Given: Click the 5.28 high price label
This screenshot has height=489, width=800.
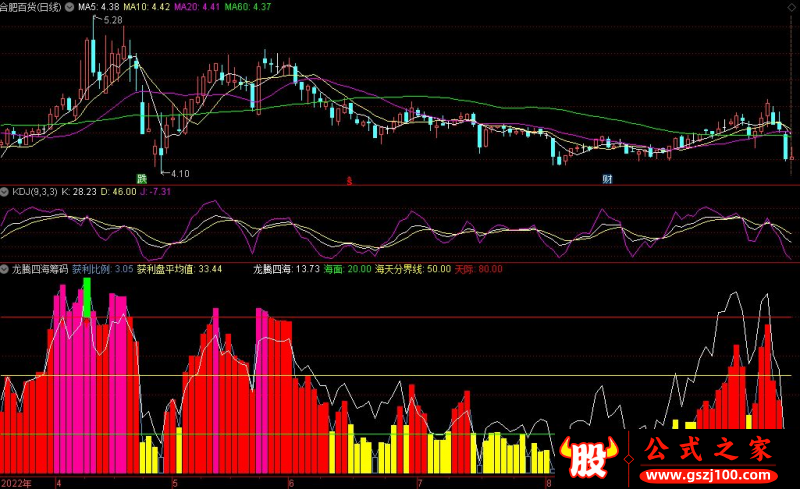Looking at the screenshot, I should click(112, 20).
